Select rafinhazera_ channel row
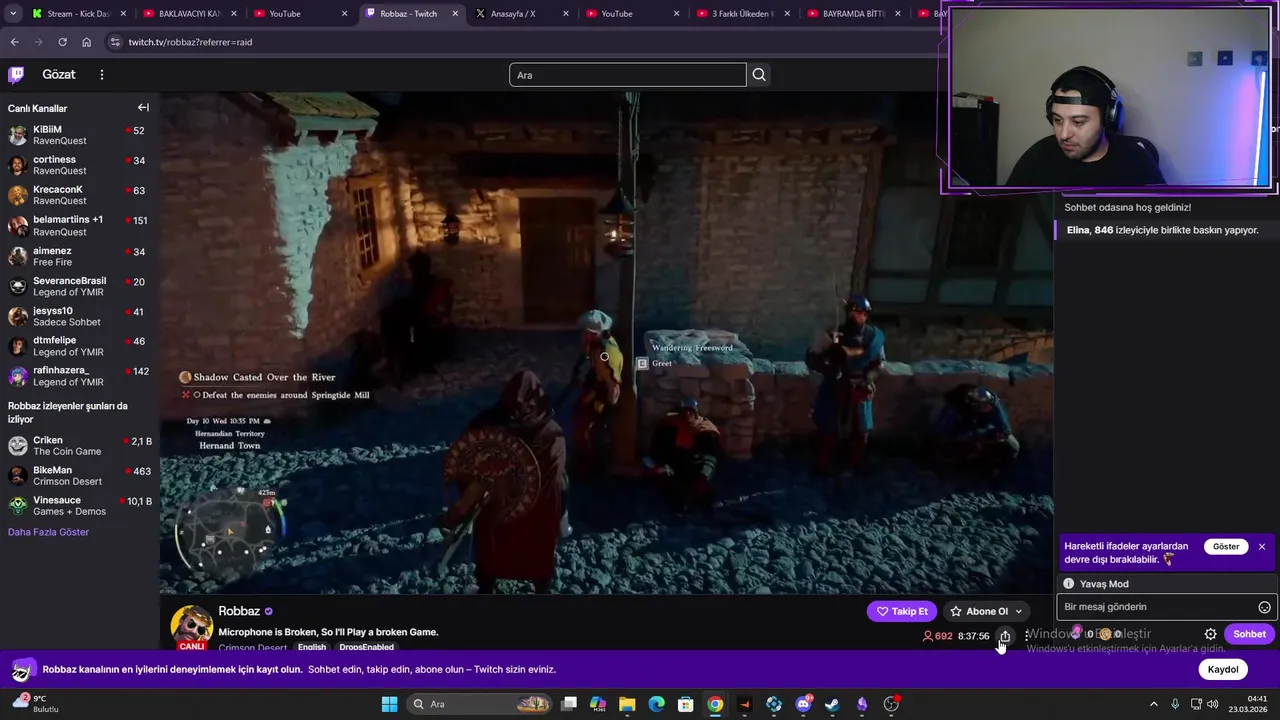1280x720 pixels. (x=79, y=376)
